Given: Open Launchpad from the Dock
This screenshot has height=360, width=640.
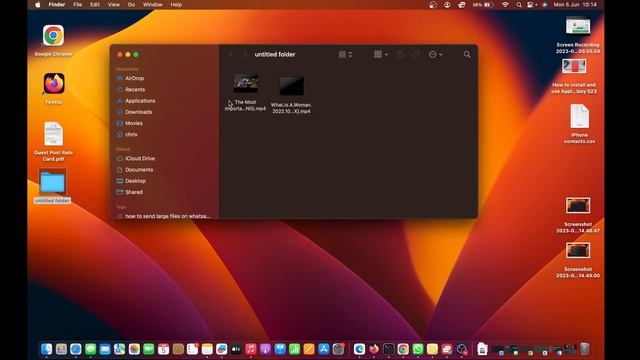Looking at the screenshot, I should click(x=61, y=349).
